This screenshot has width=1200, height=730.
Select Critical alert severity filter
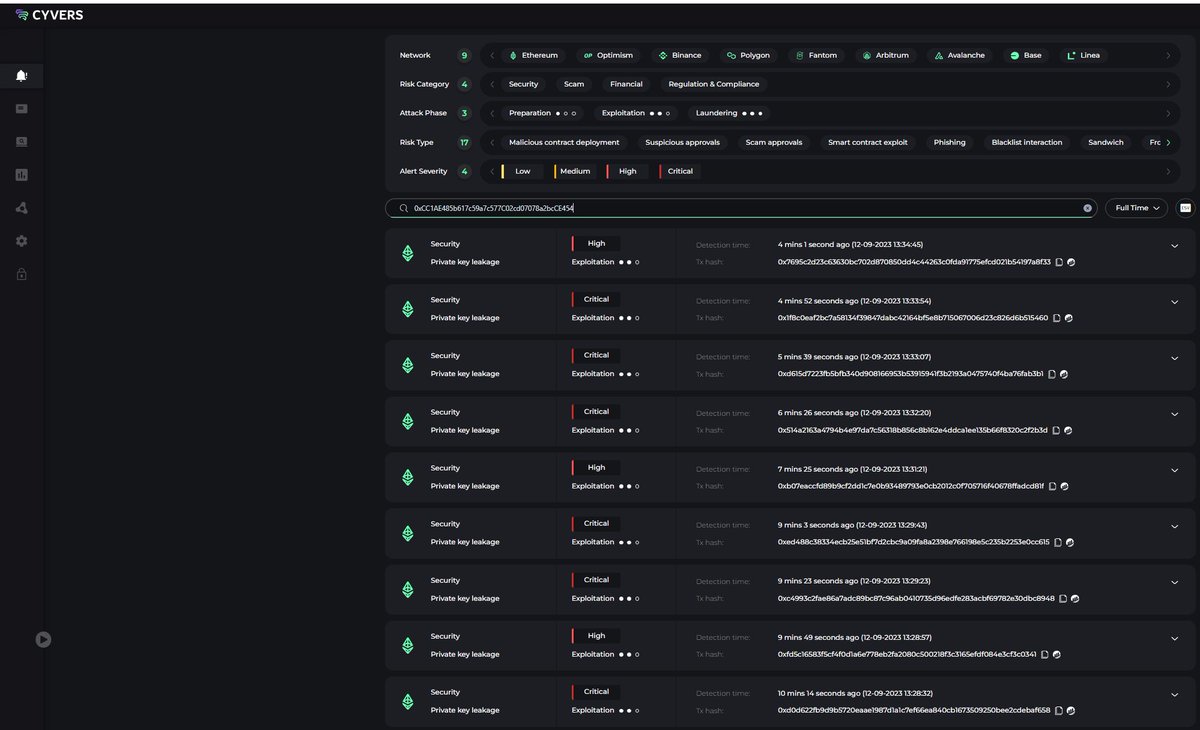[x=680, y=171]
